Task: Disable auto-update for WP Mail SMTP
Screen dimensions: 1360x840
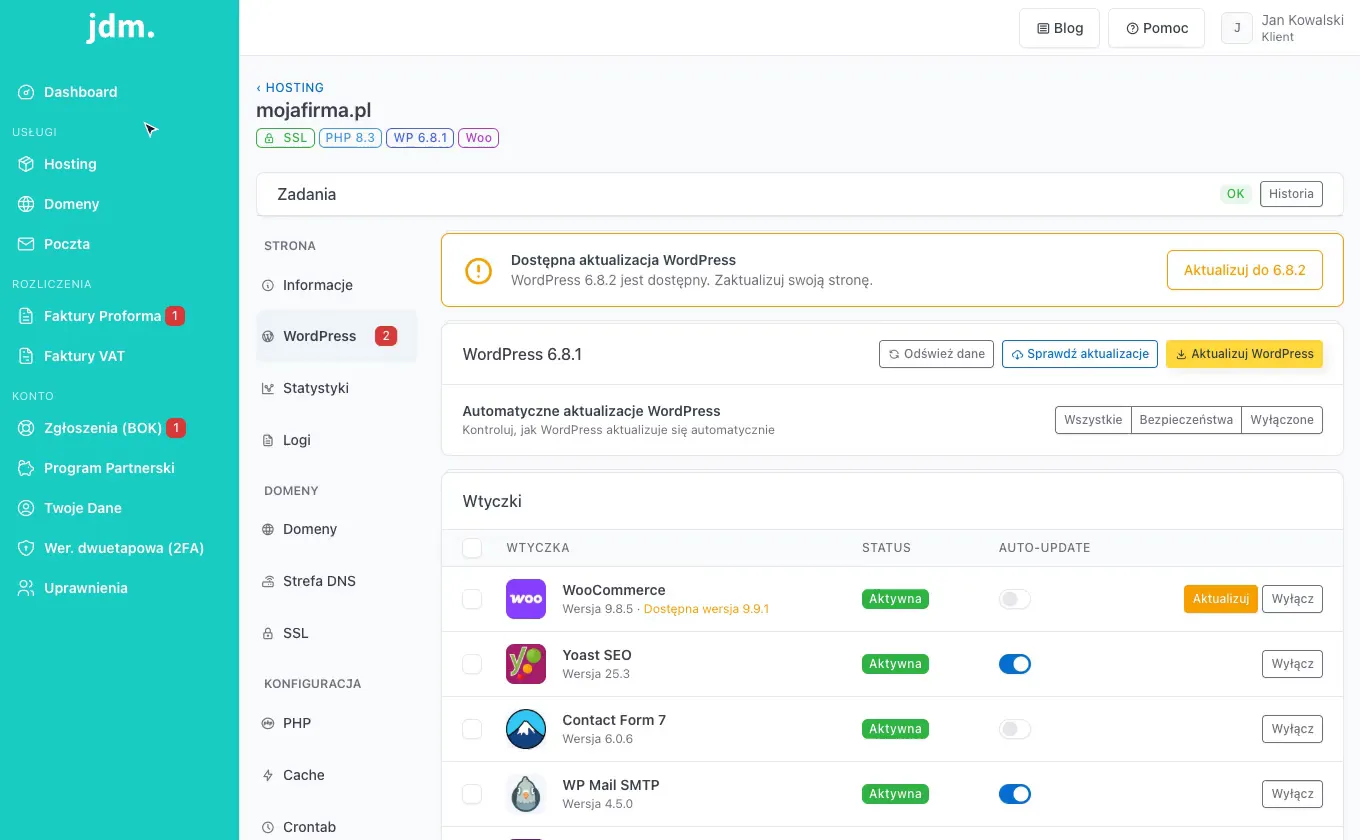Action: (x=1015, y=794)
